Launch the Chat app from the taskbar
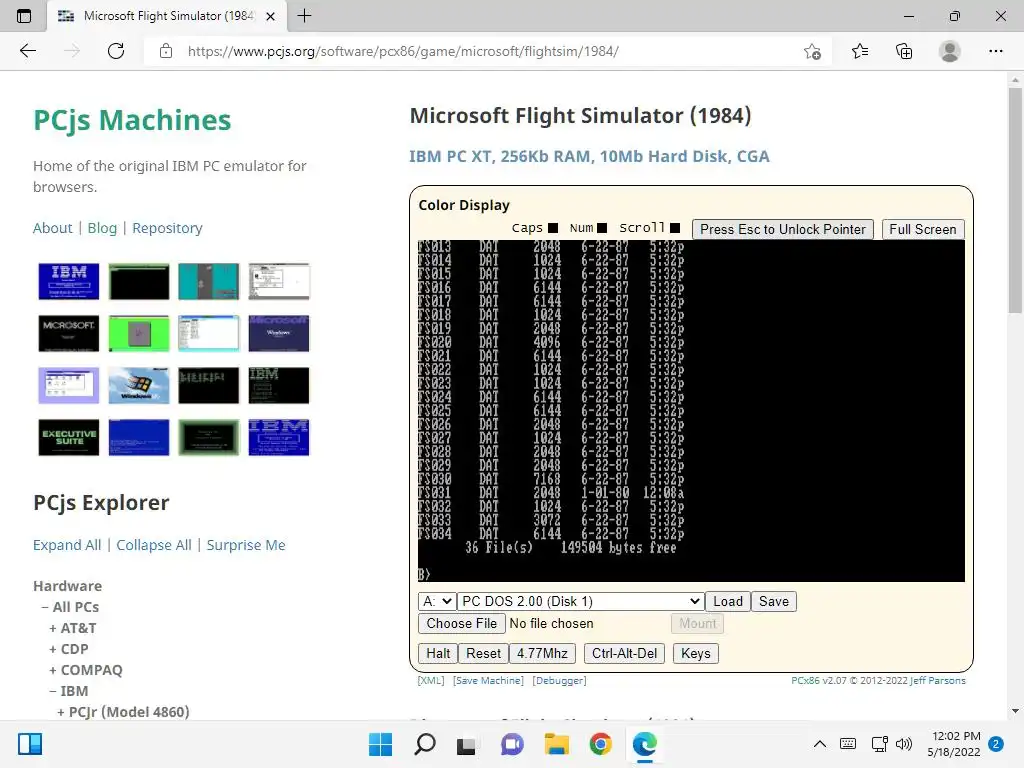1024x768 pixels. click(x=512, y=744)
